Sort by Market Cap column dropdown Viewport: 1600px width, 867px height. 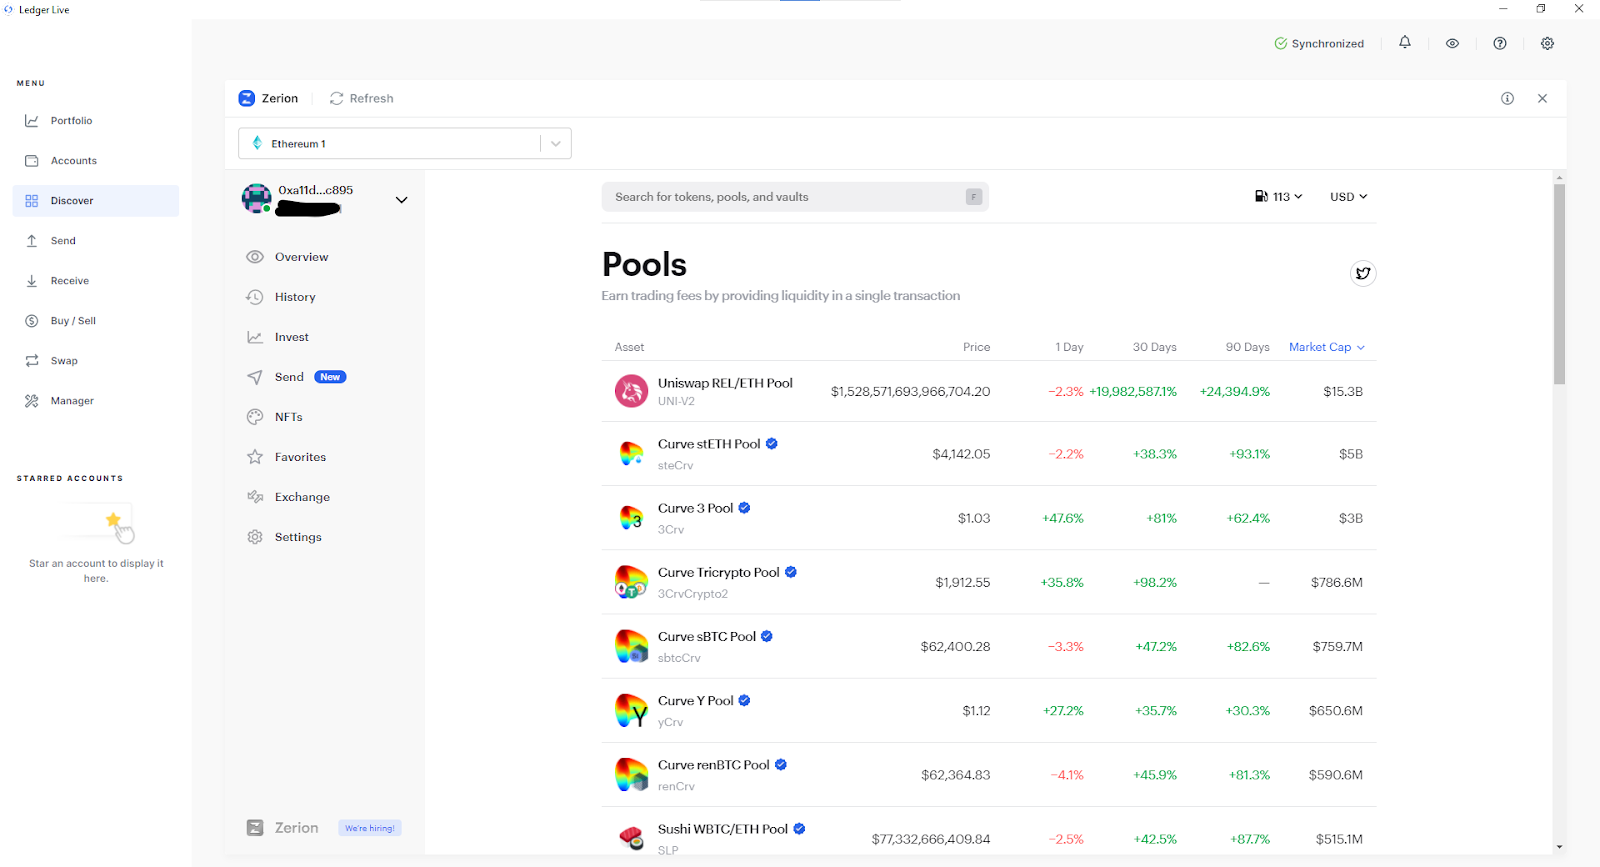point(1326,347)
